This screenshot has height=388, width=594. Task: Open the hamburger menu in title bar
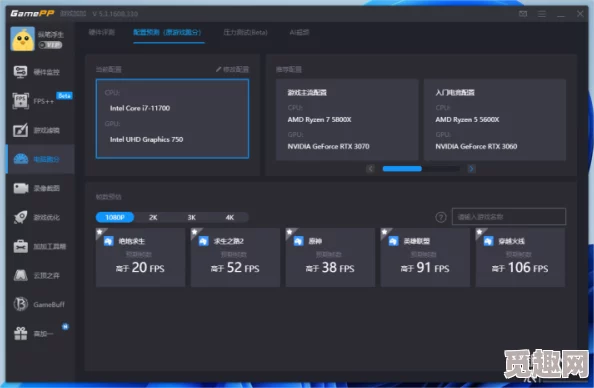542,14
